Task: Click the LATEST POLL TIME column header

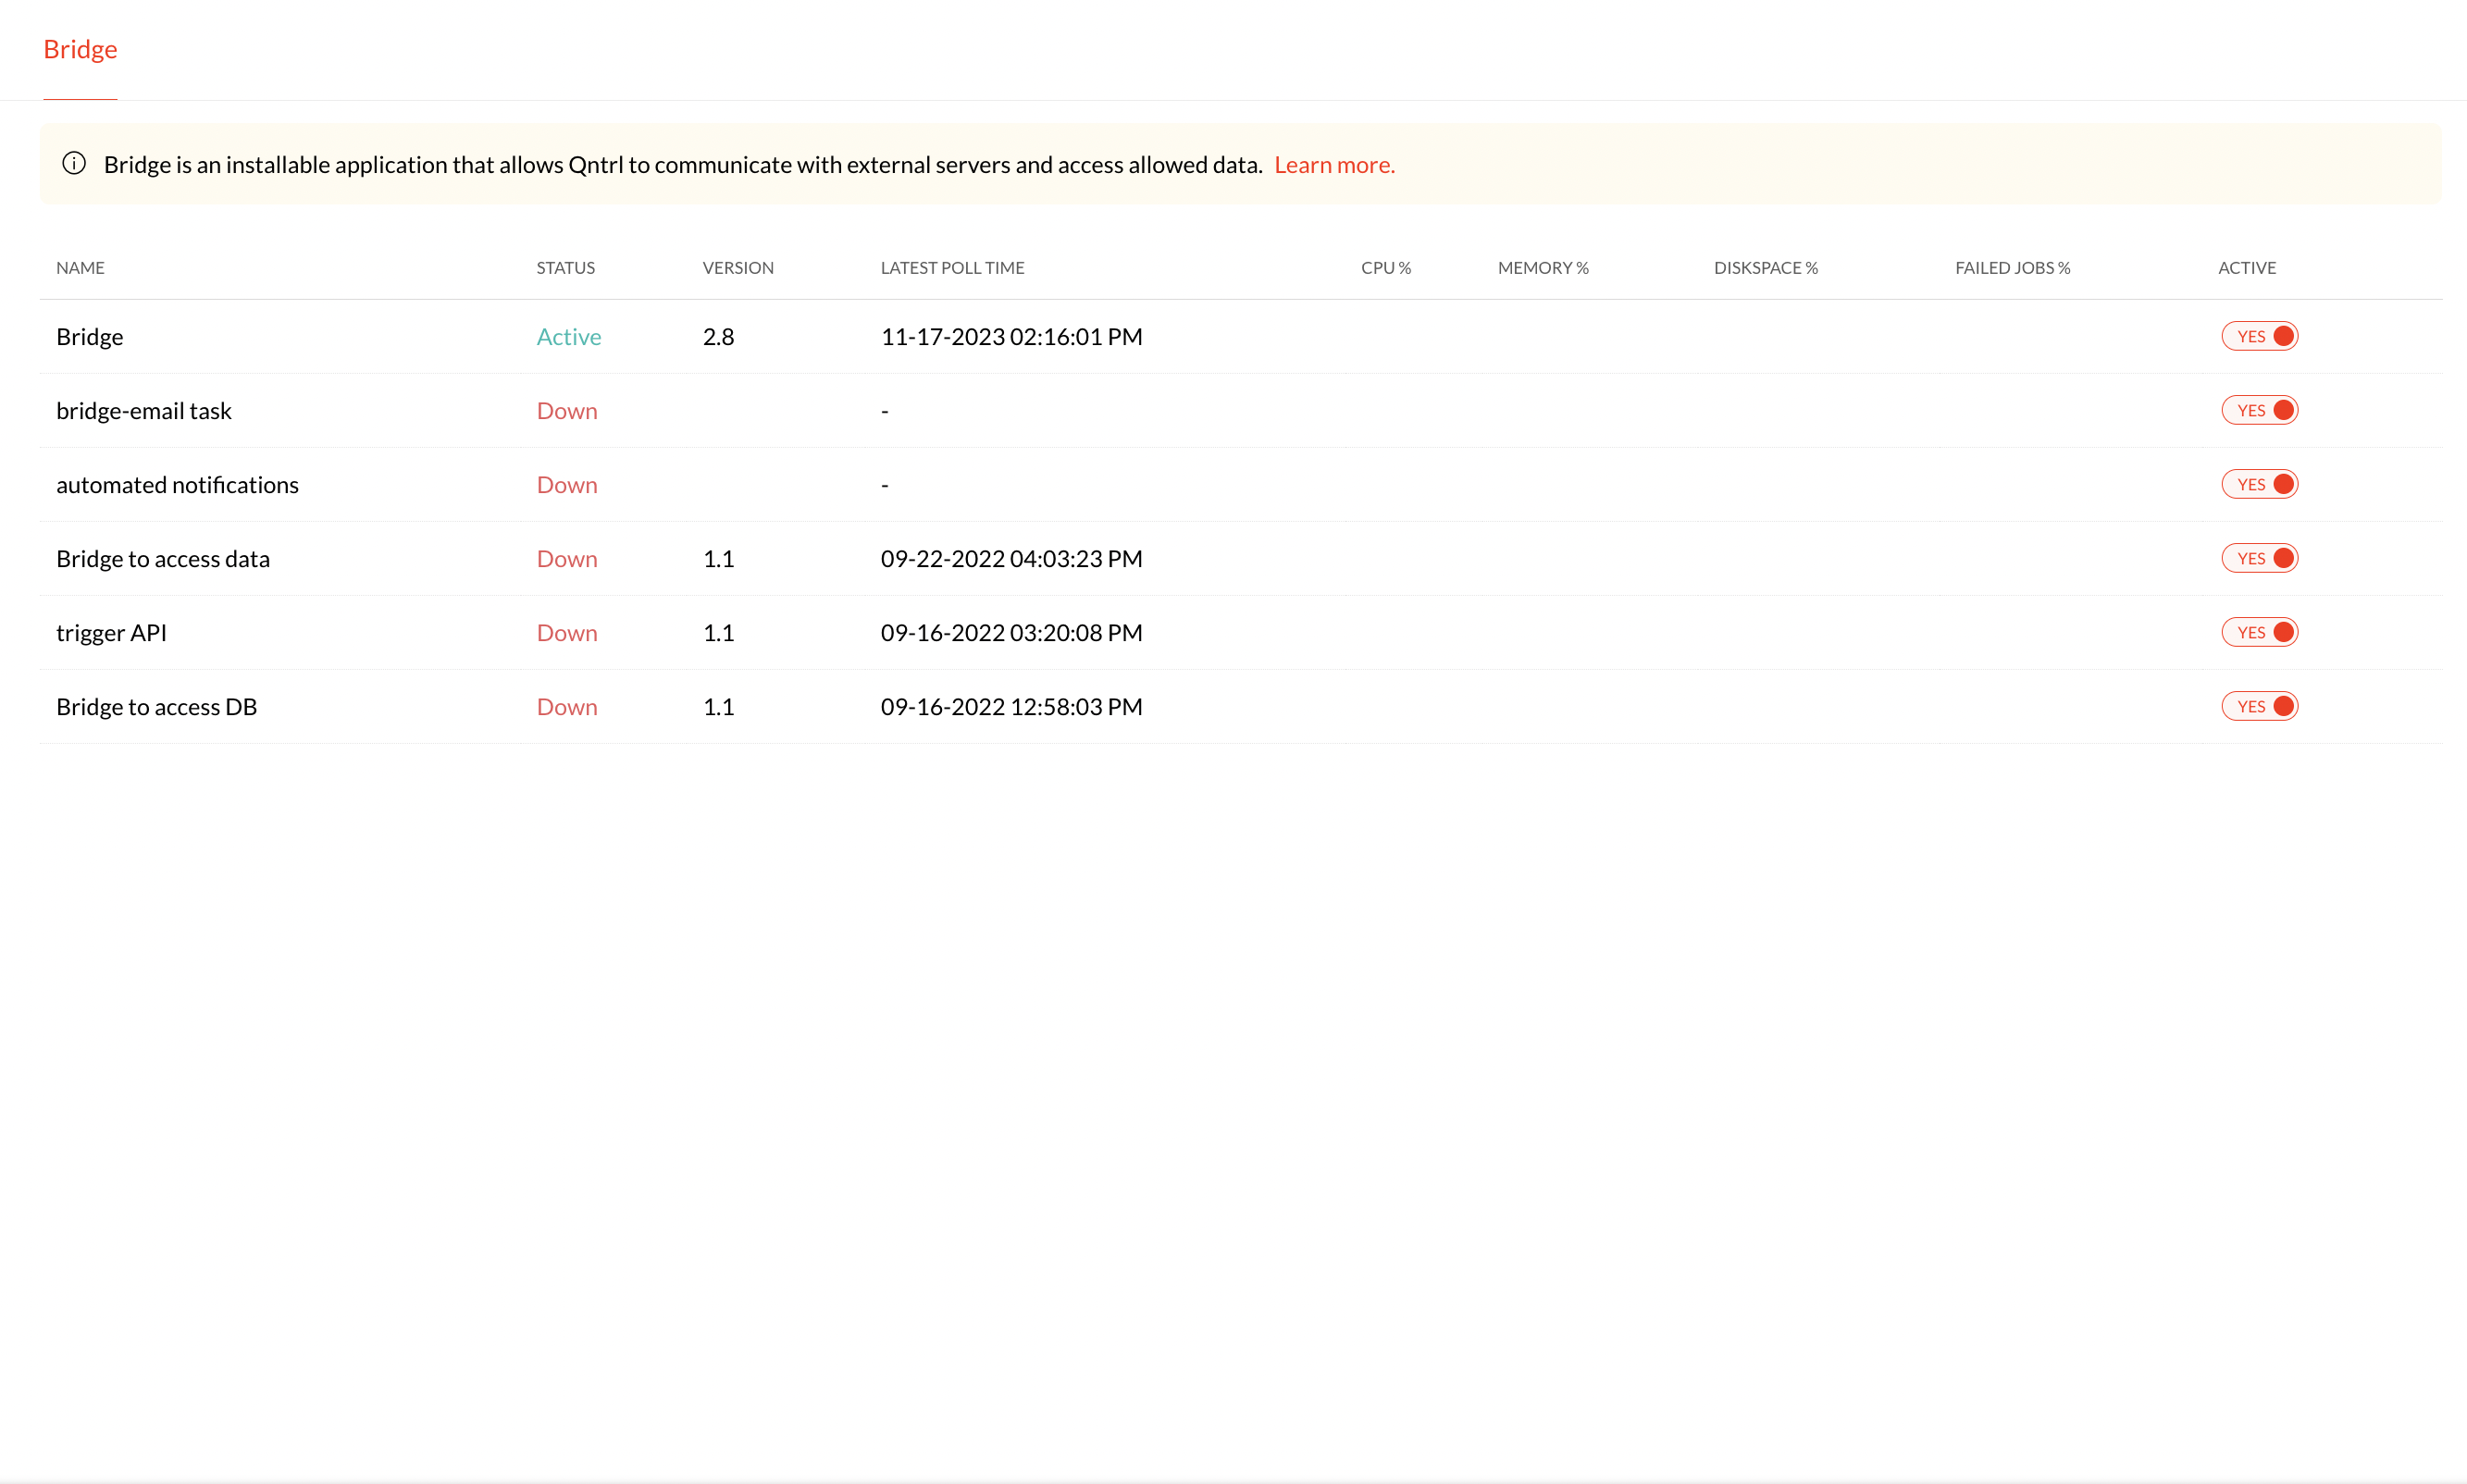Action: click(952, 268)
